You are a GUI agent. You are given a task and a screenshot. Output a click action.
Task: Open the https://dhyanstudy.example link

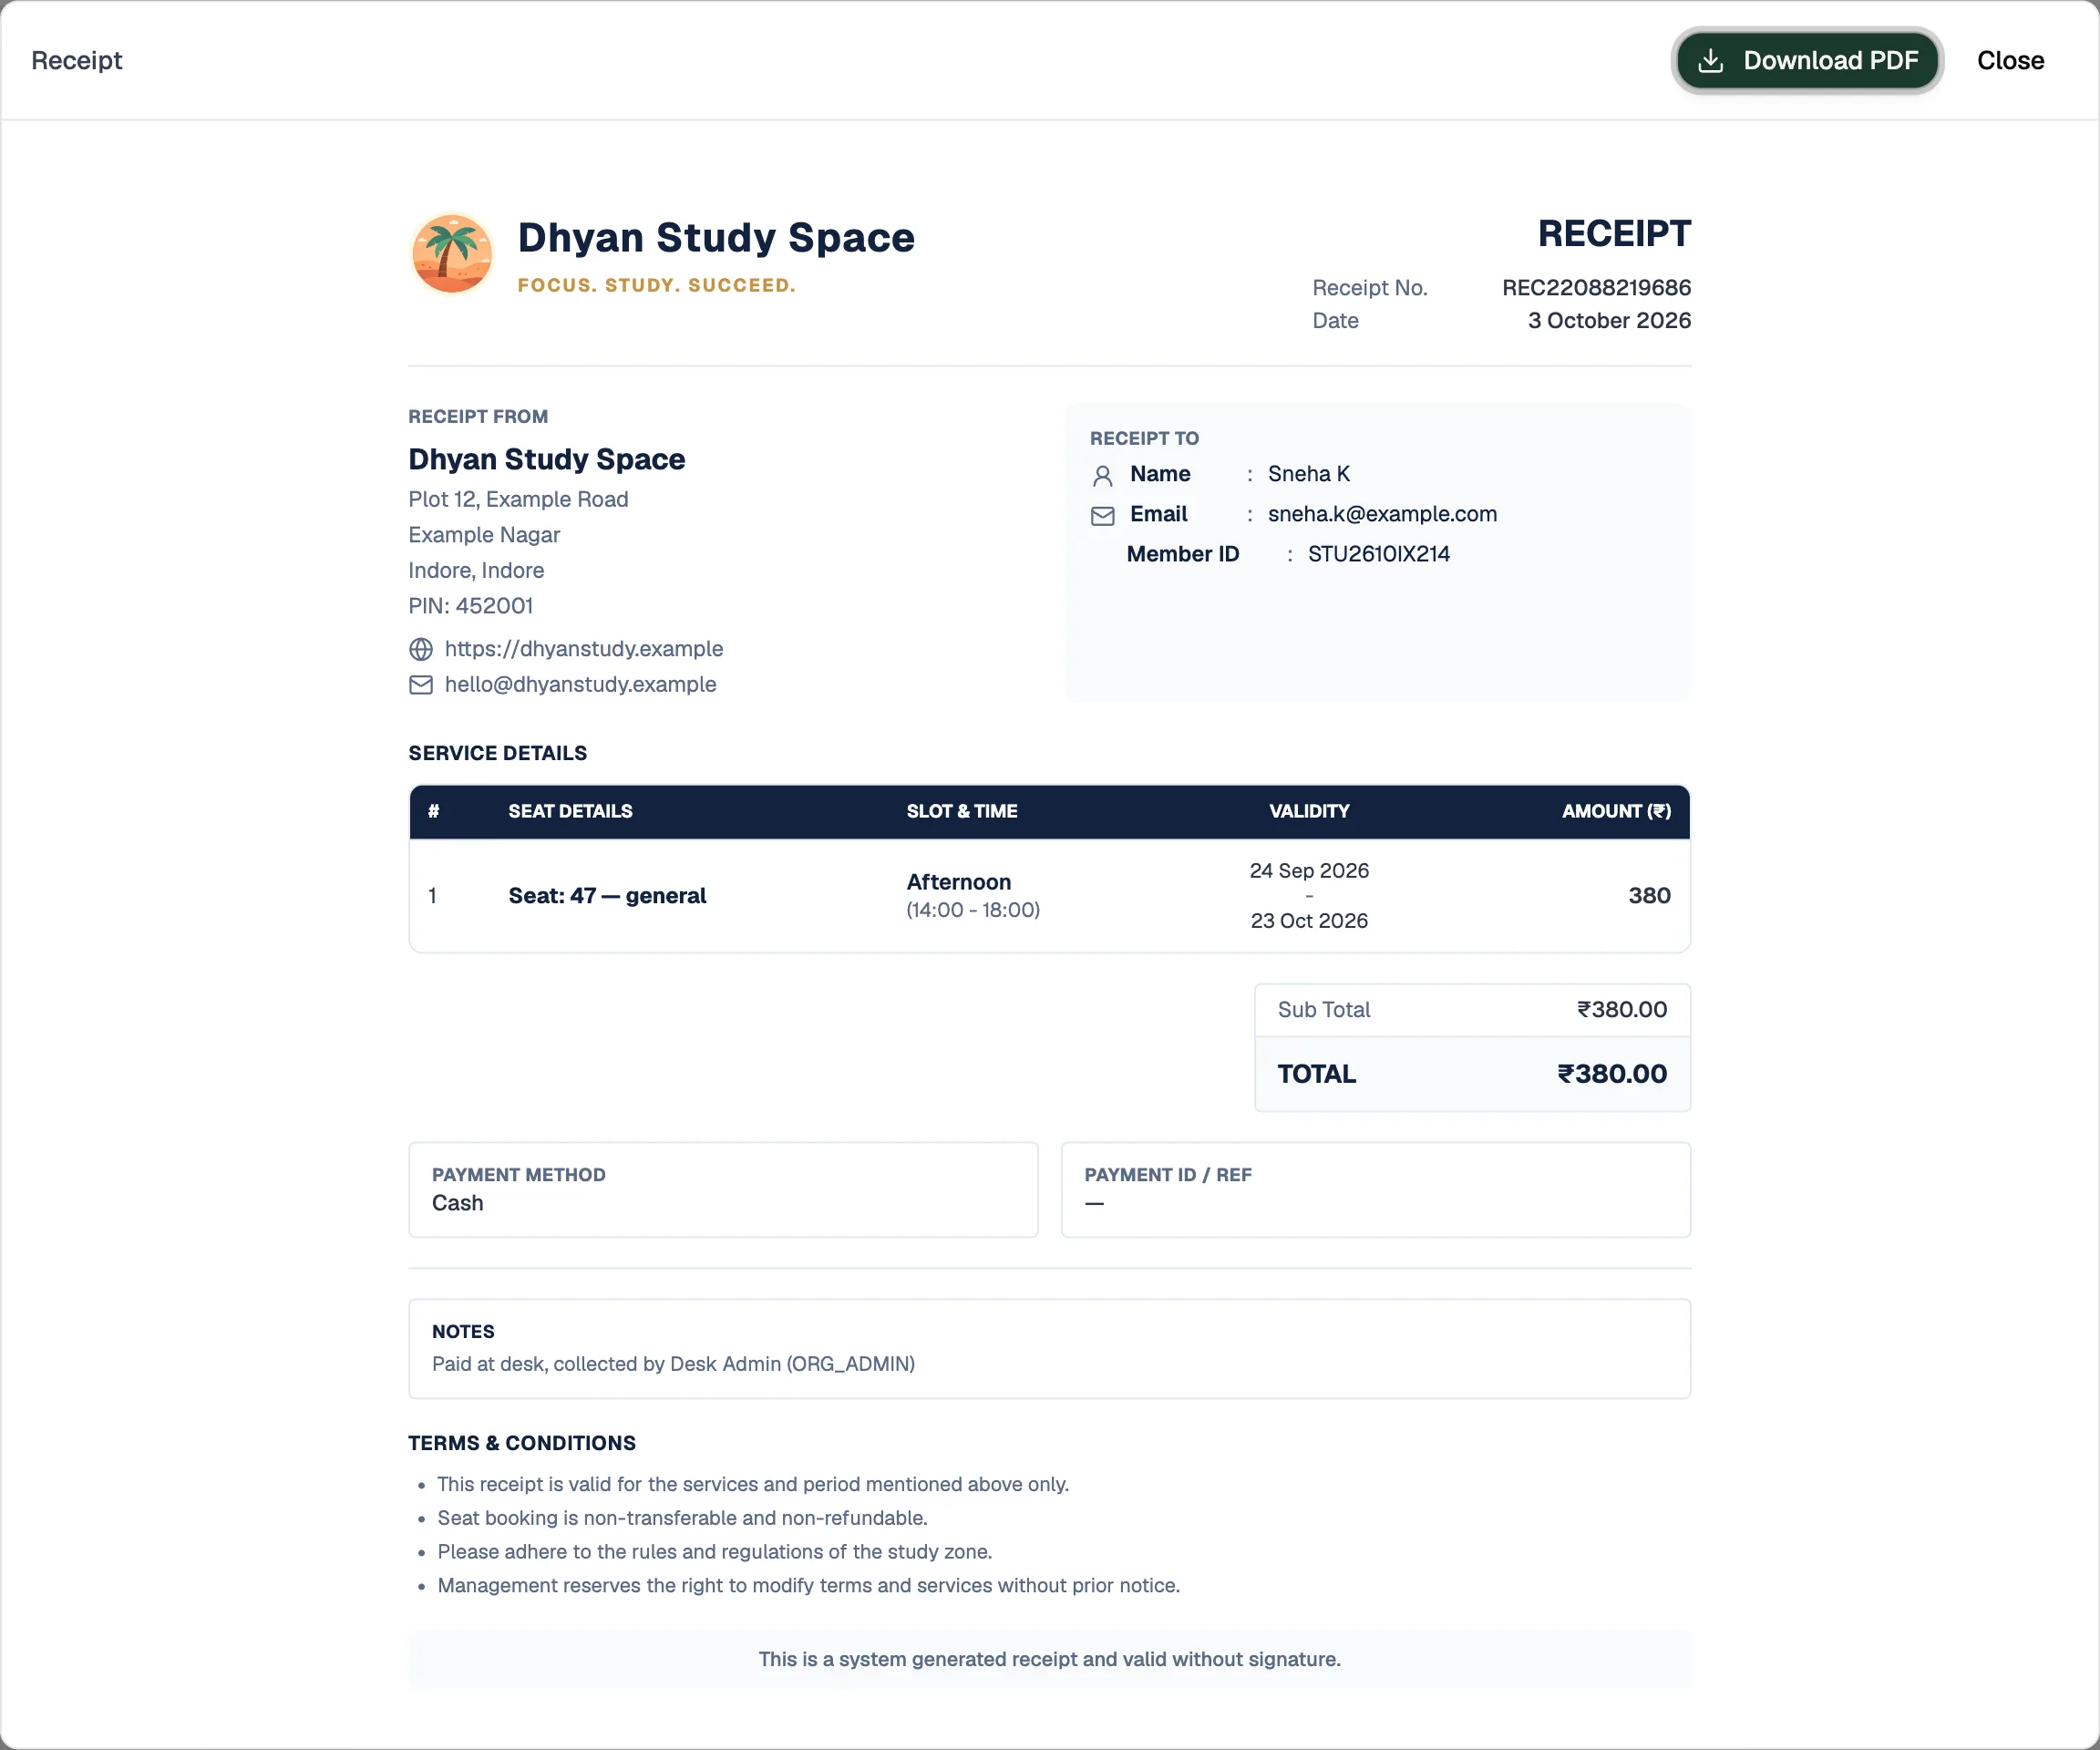pyautogui.click(x=584, y=649)
